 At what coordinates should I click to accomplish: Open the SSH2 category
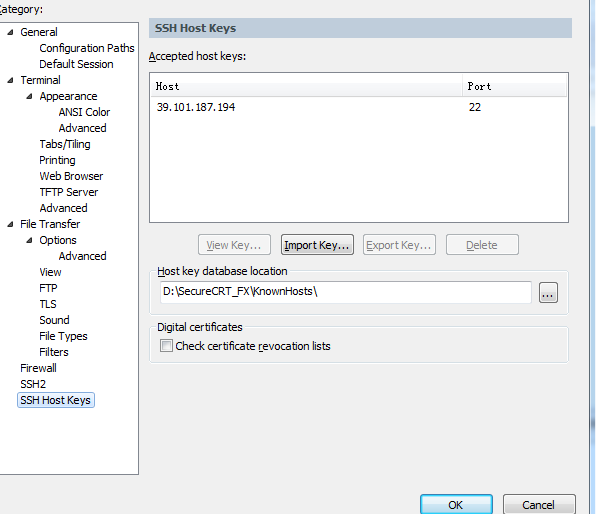coord(33,384)
